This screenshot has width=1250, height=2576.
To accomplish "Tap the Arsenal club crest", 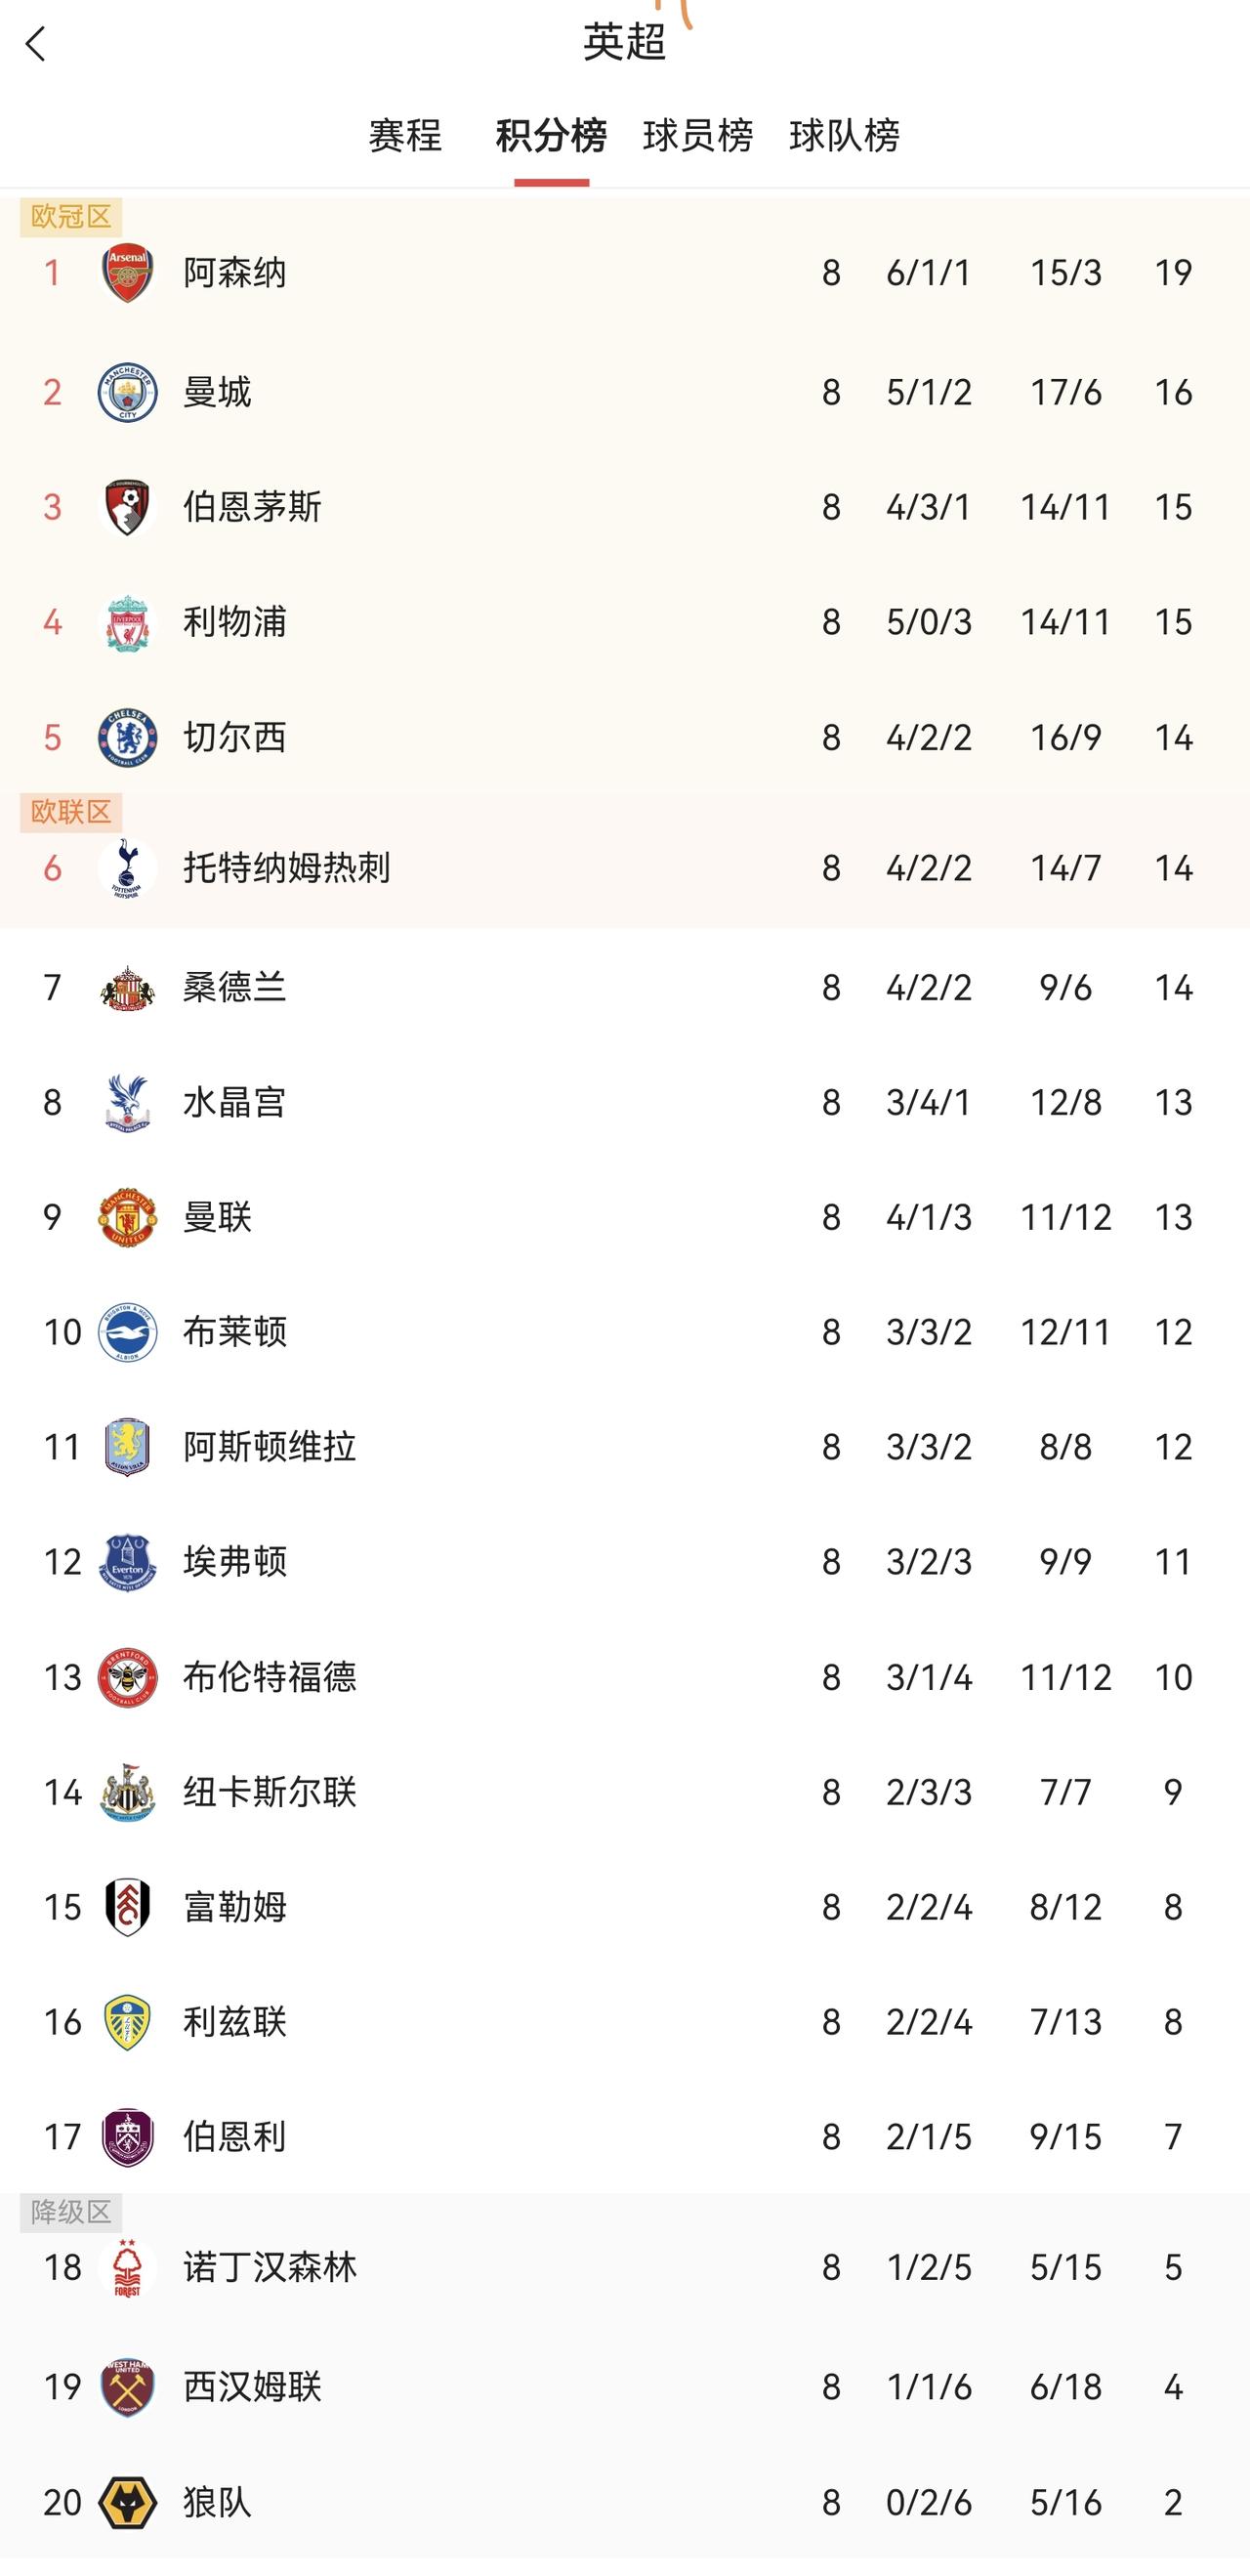I will (128, 273).
